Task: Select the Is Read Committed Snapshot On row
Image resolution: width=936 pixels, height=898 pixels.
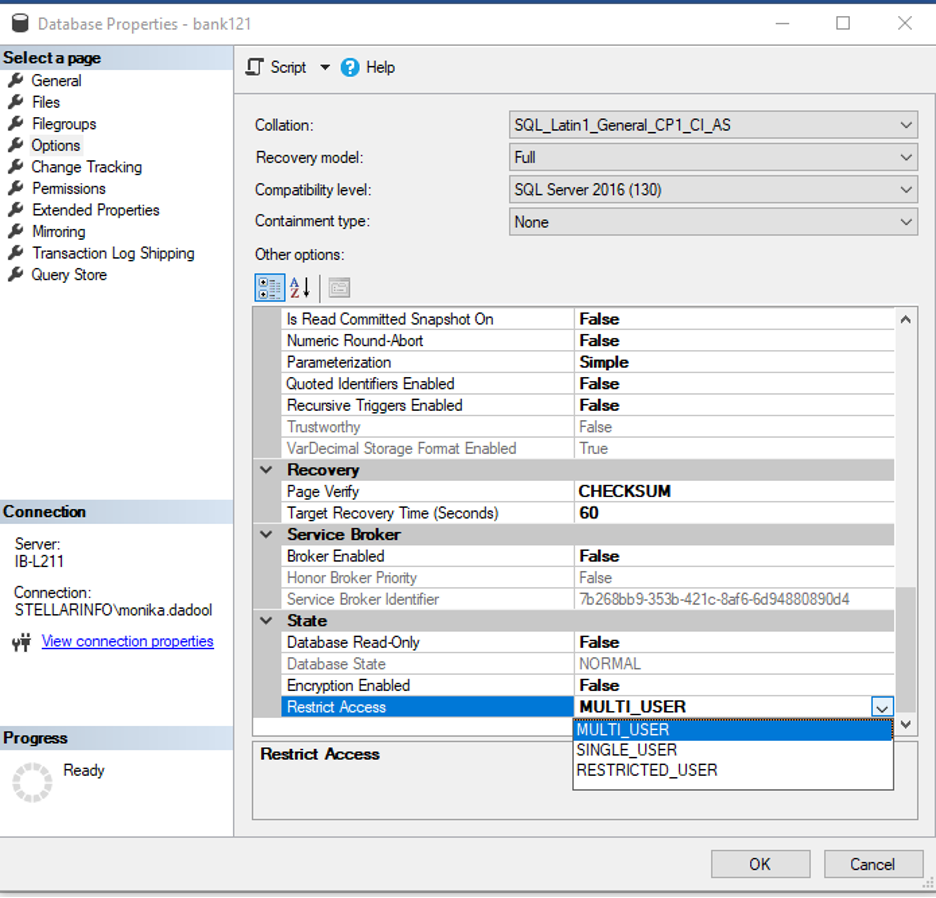Action: pos(587,319)
